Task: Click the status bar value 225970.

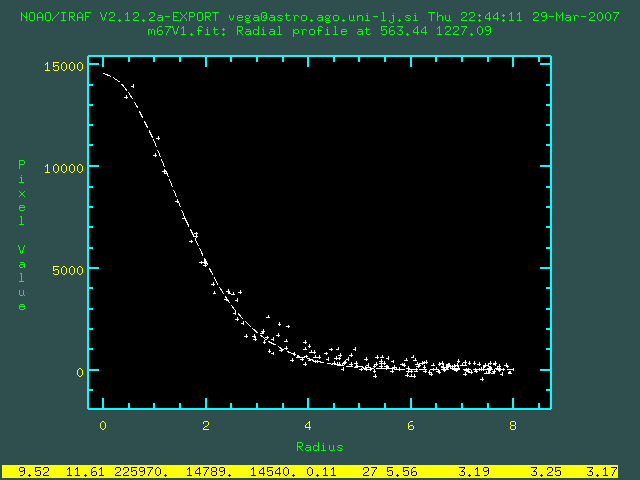Action: 141,472
